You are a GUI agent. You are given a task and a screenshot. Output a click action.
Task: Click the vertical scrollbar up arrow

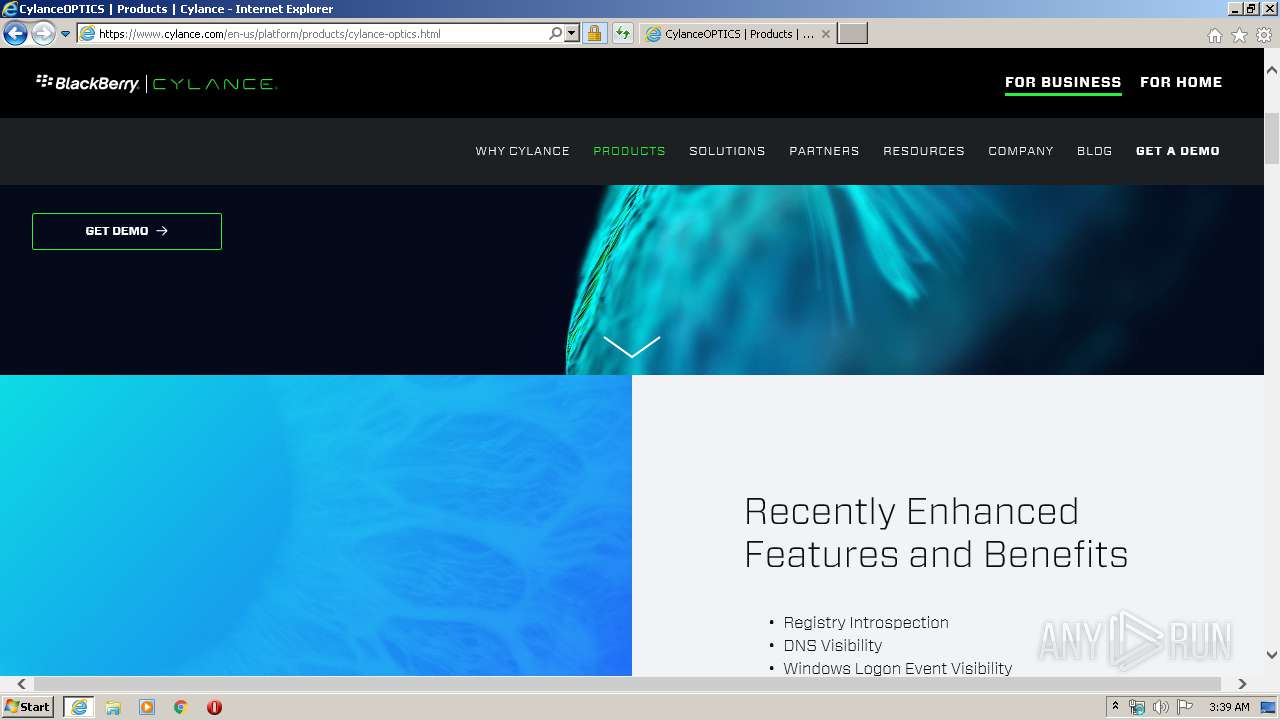coord(1272,70)
